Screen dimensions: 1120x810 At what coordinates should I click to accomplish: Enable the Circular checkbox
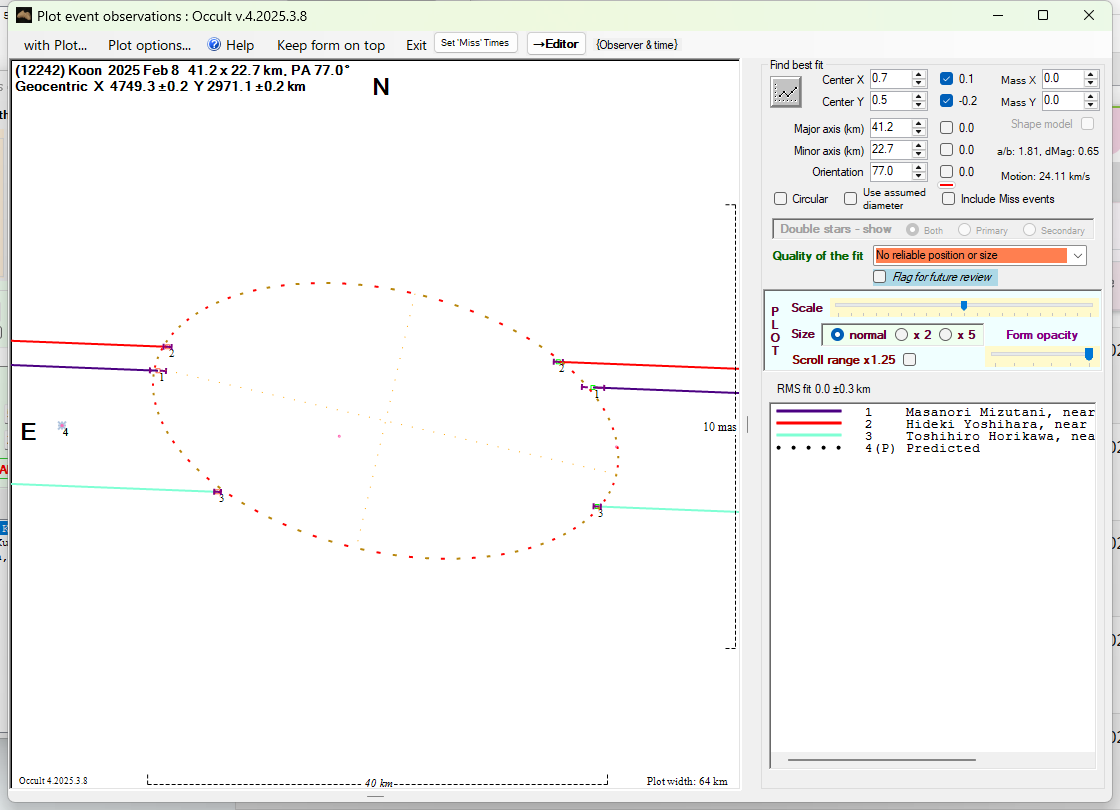pos(781,199)
